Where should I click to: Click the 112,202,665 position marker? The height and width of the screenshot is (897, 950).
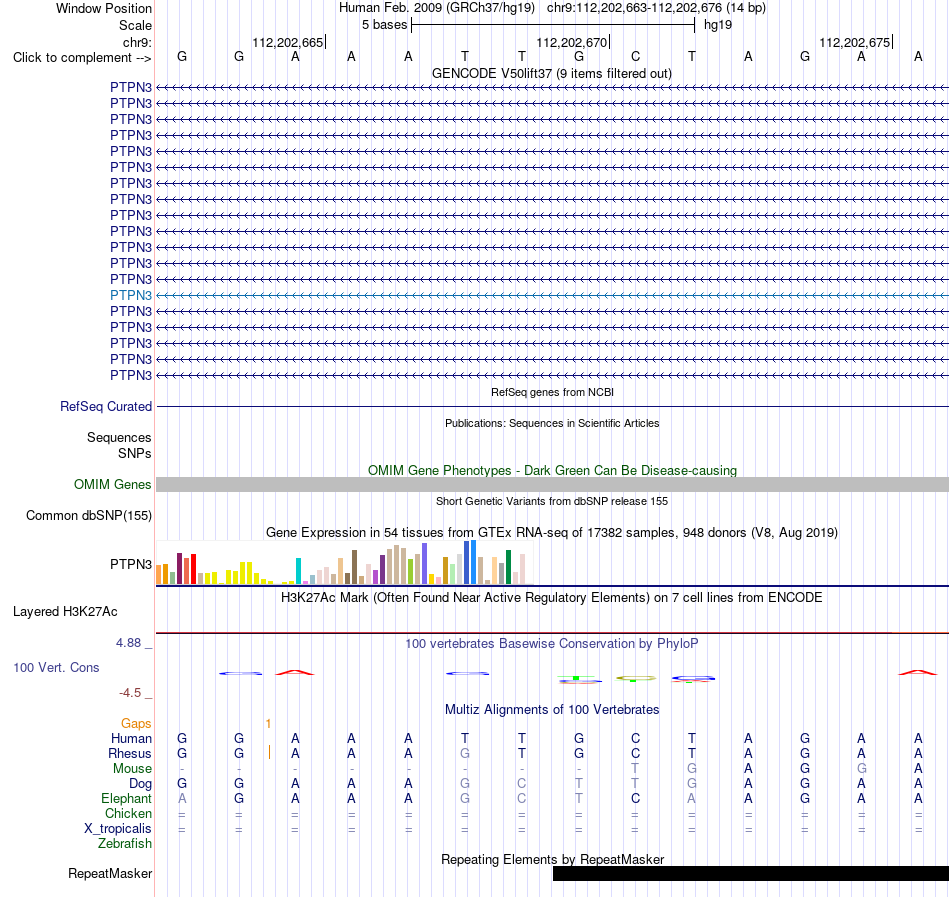288,42
